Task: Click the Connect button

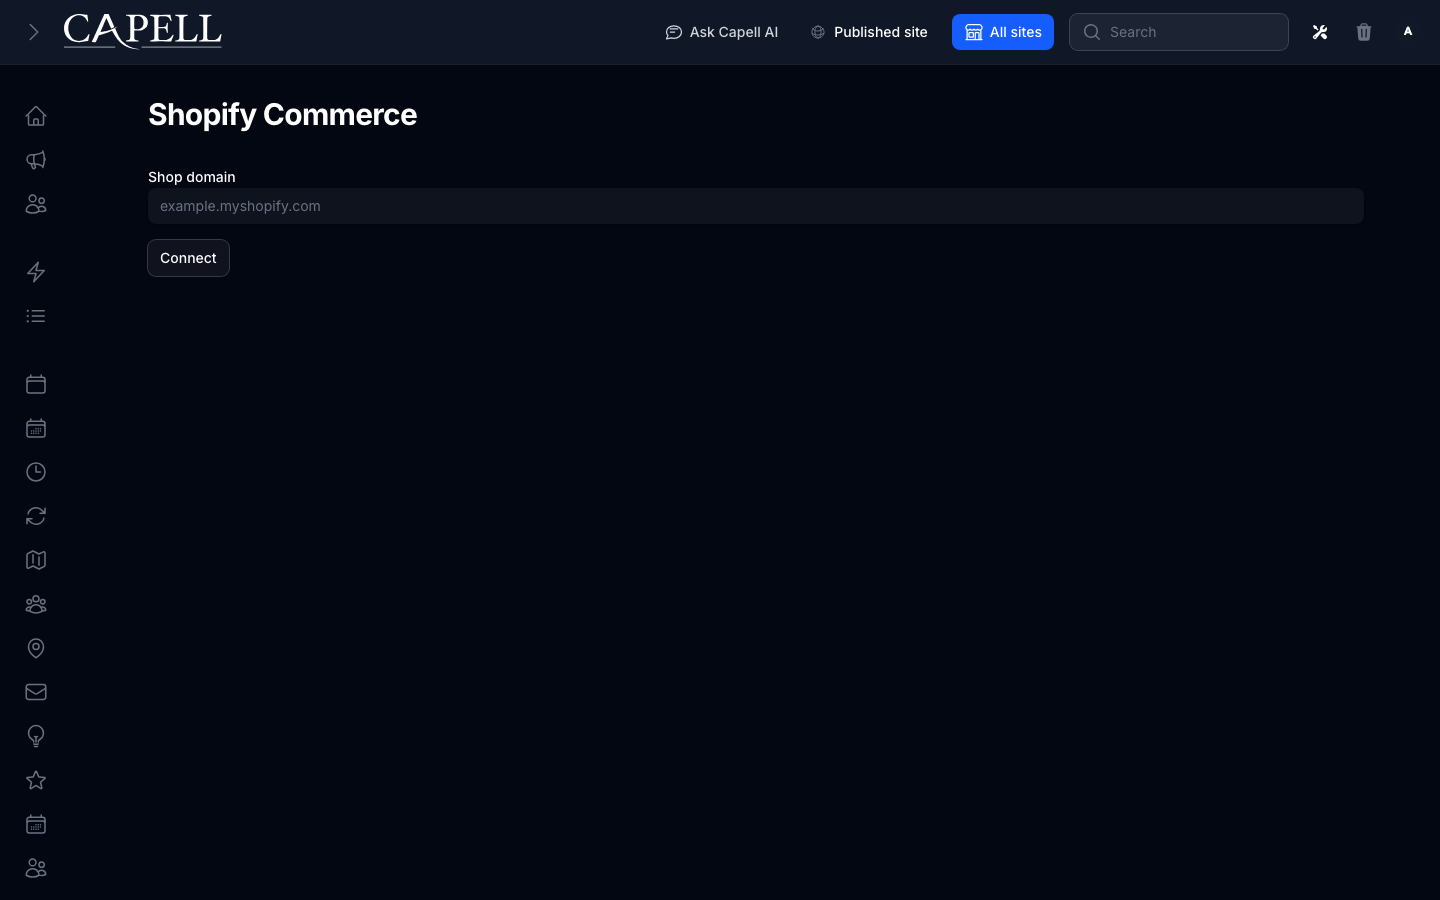Action: coord(188,258)
